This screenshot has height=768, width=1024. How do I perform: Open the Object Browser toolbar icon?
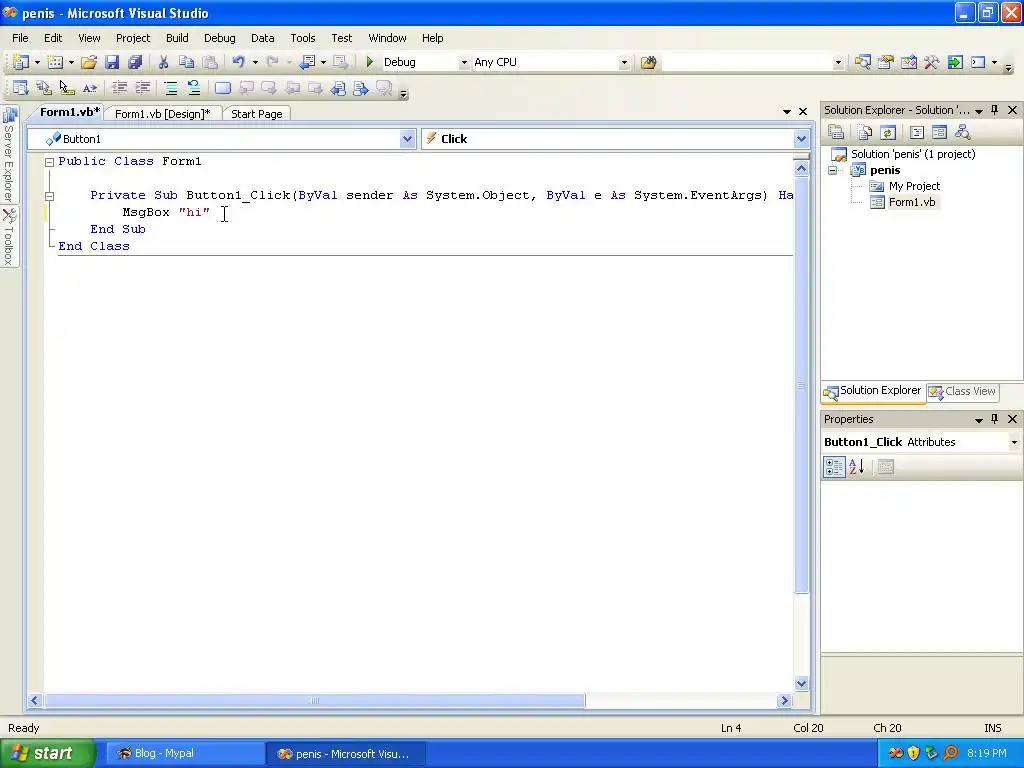[x=909, y=62]
